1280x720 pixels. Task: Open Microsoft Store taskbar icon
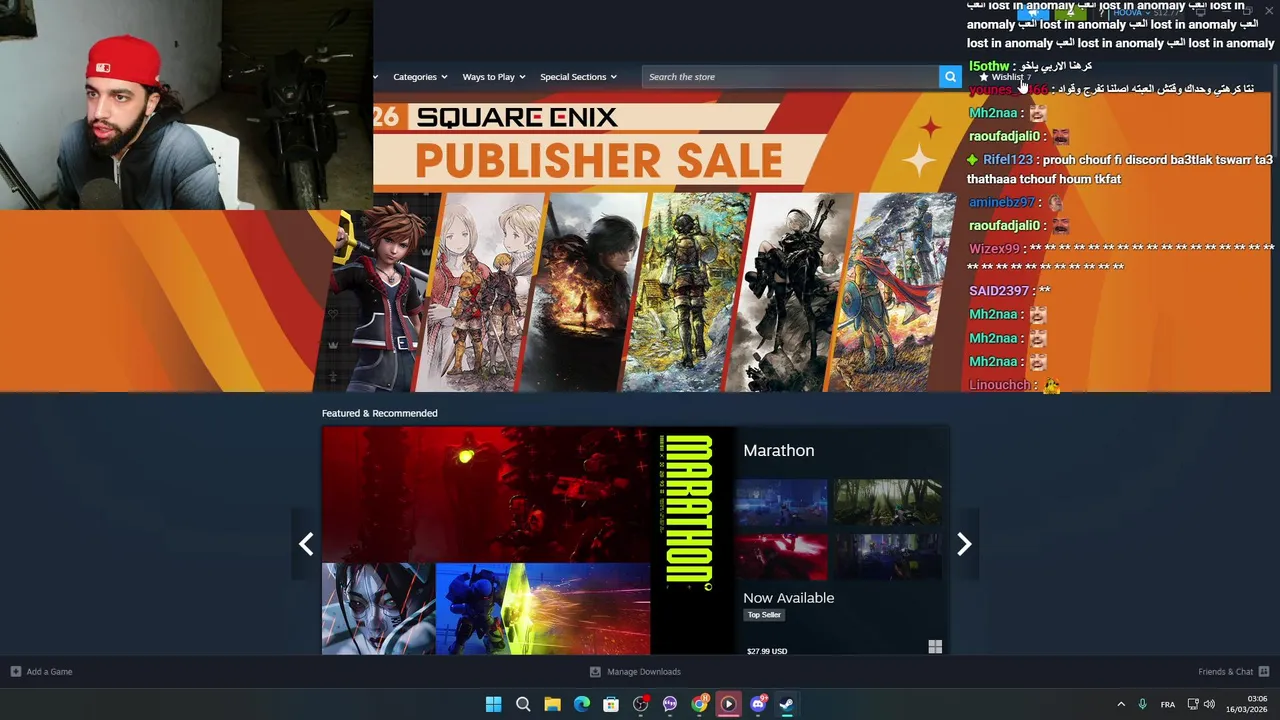(x=611, y=704)
